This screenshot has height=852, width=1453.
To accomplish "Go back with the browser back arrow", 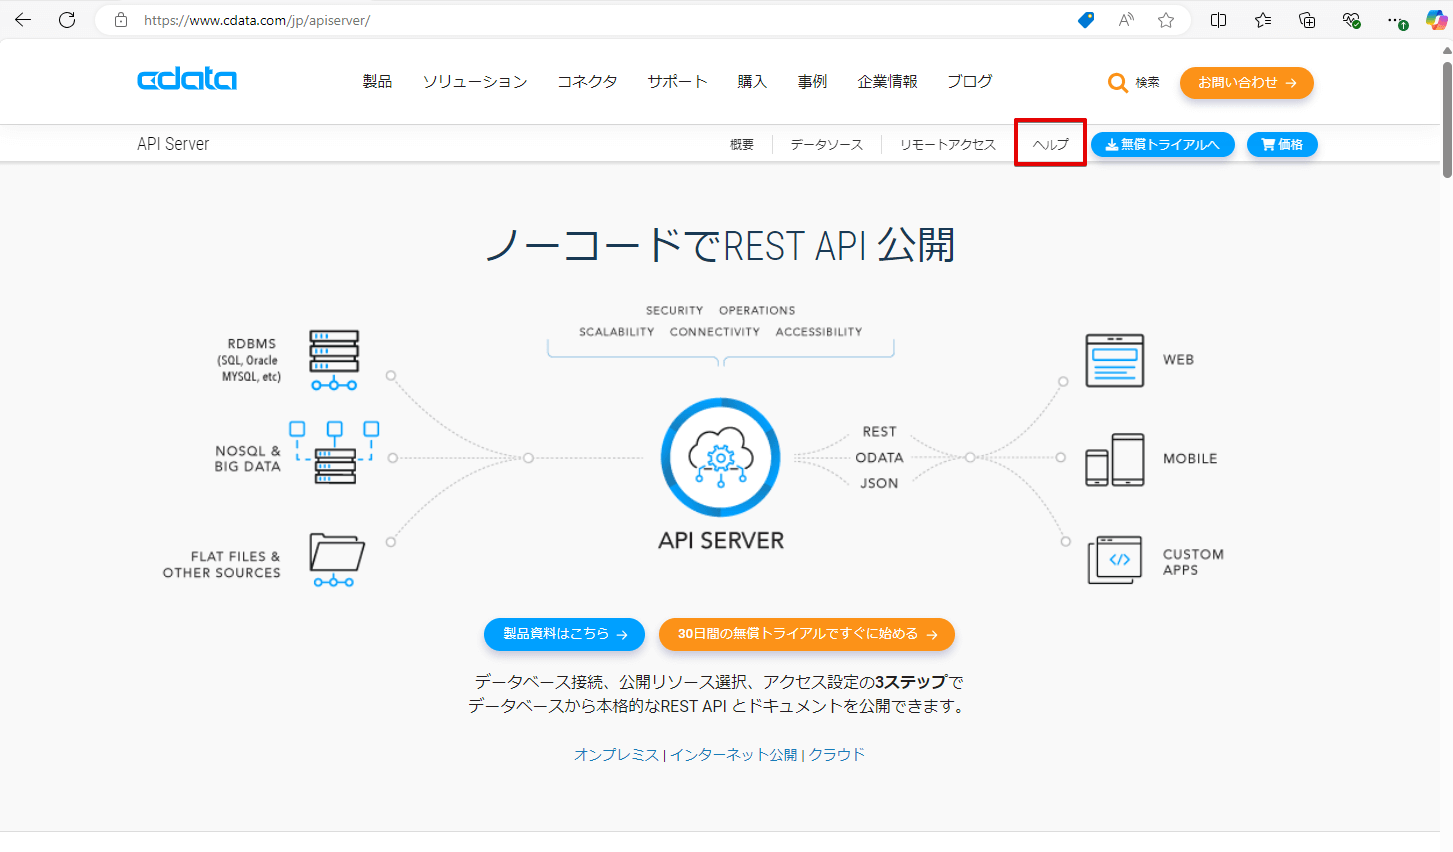I will 23,20.
